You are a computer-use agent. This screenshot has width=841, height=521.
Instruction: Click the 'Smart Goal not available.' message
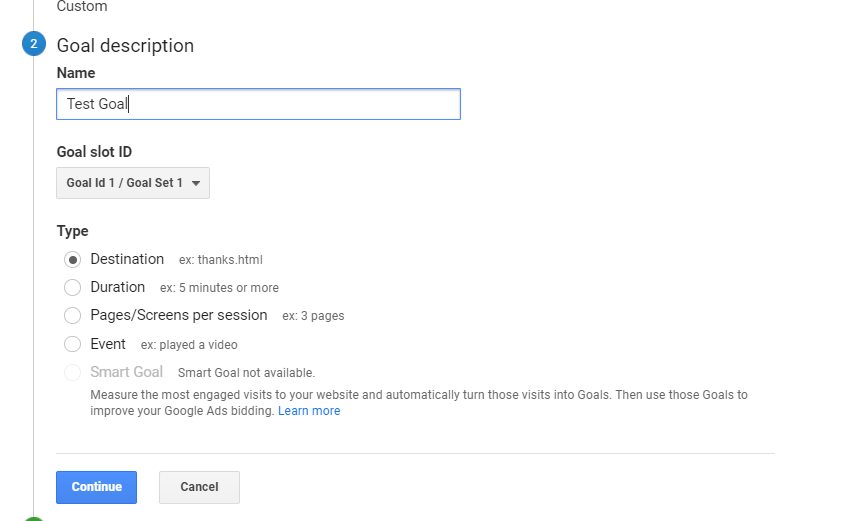247,373
